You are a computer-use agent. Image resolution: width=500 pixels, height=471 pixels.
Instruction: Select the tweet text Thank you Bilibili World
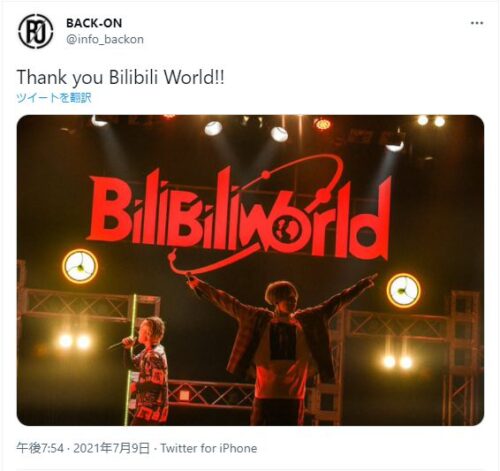pyautogui.click(x=120, y=77)
